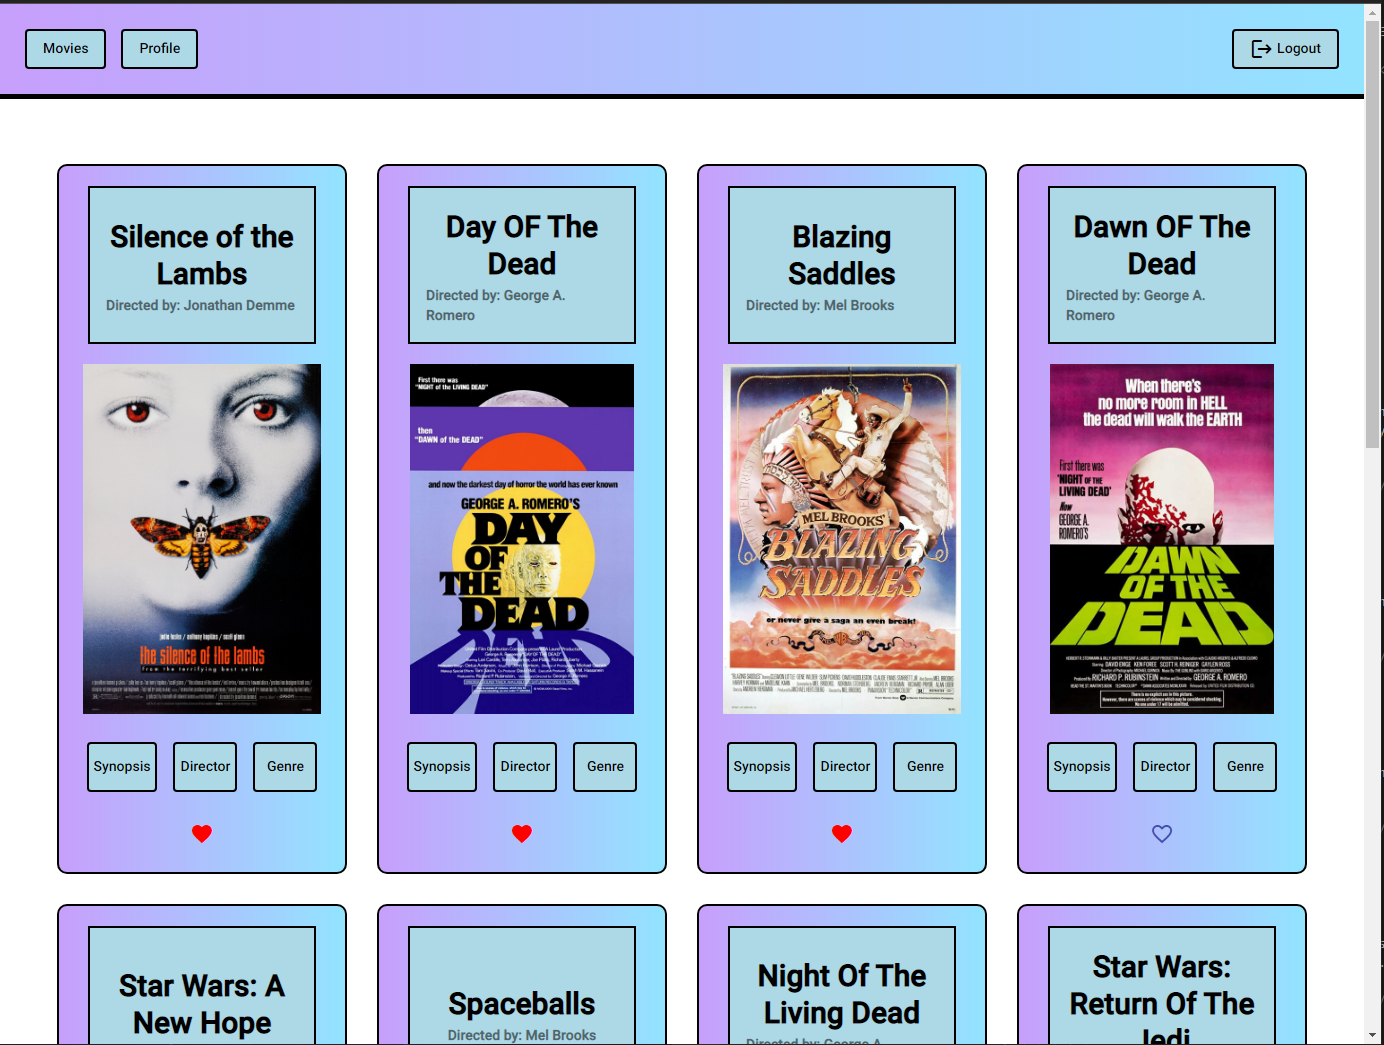The image size is (1384, 1045).
Task: View Director info for Dawn Of The Dead
Action: click(x=1165, y=767)
